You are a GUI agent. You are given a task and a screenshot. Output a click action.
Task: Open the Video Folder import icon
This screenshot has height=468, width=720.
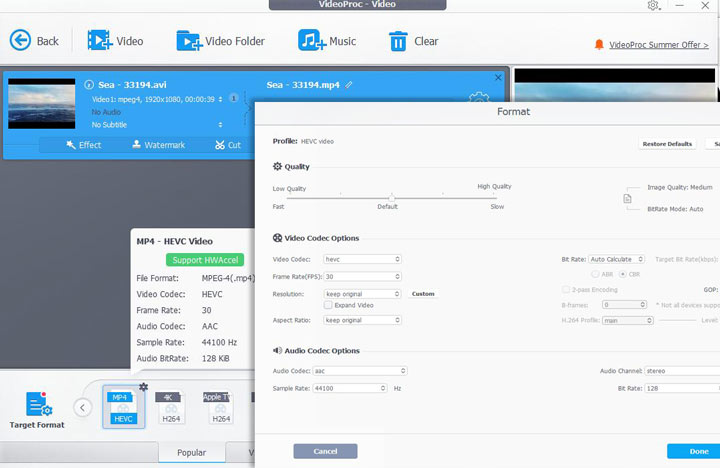pos(188,41)
